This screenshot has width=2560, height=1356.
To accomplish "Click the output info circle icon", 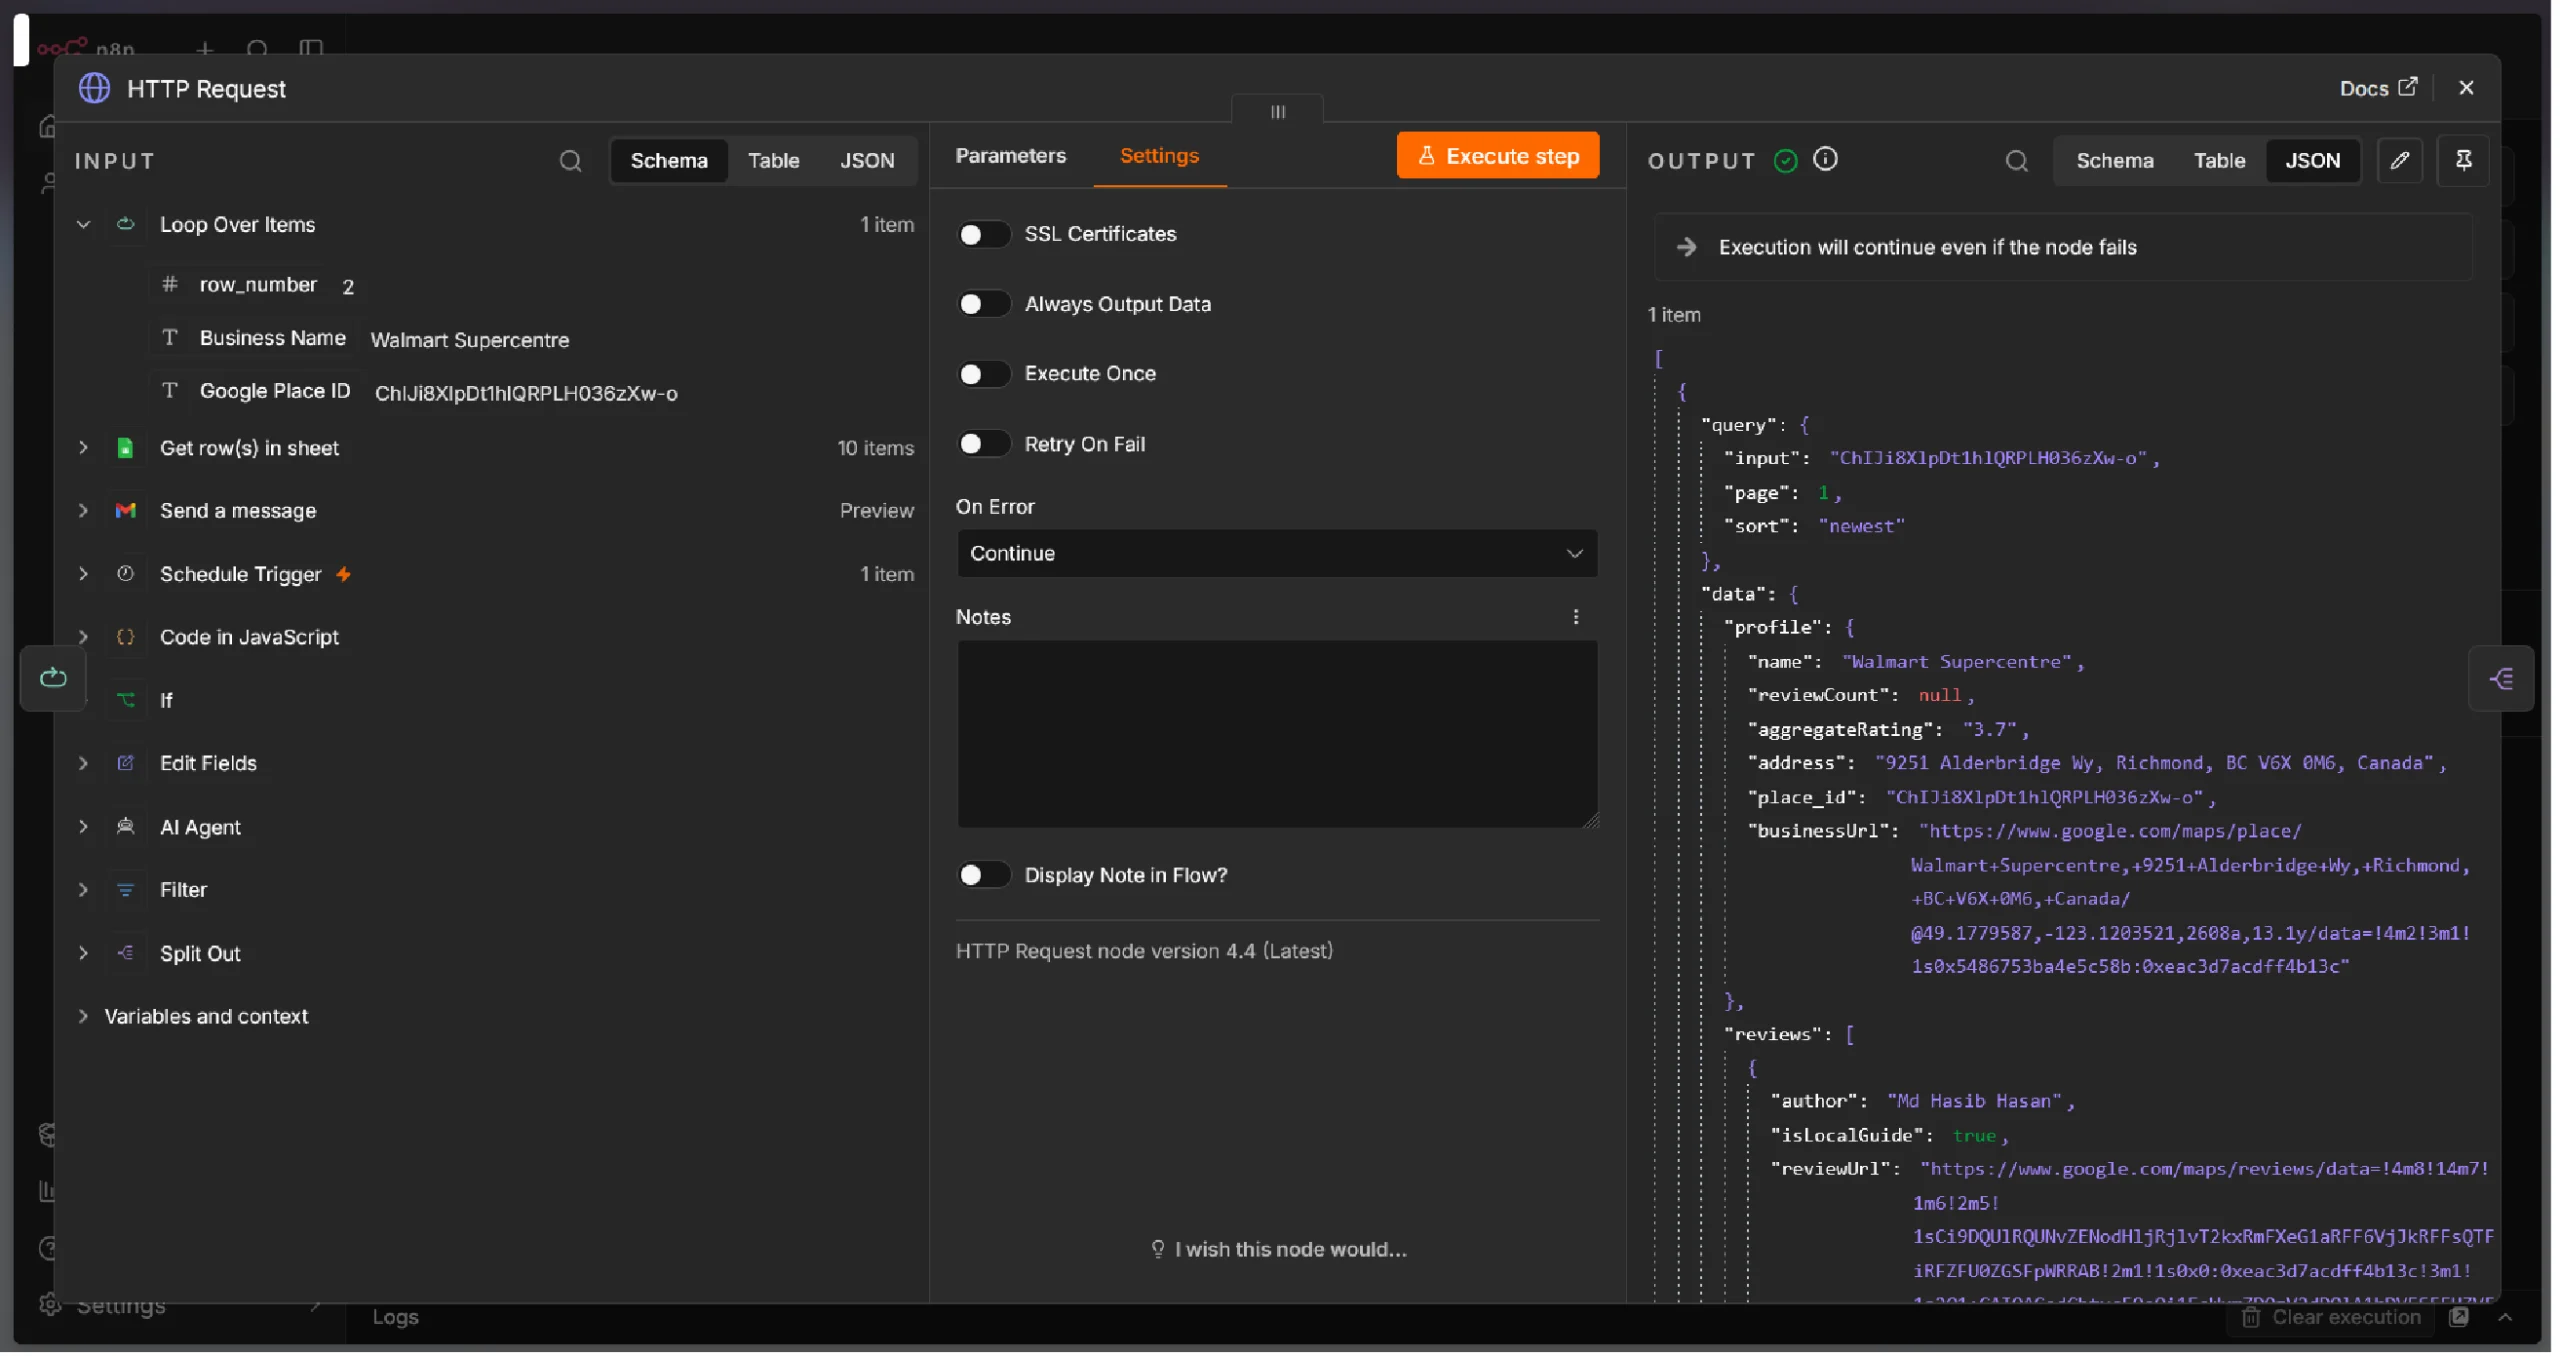I will pos(1825,159).
